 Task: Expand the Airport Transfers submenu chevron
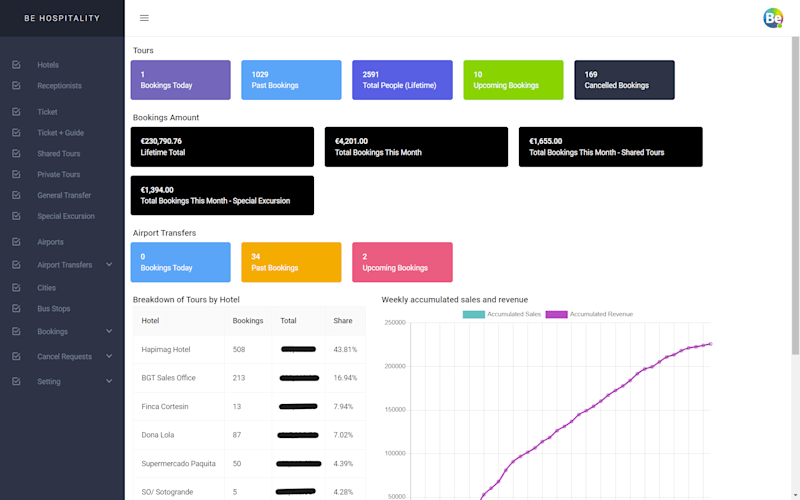[x=109, y=264]
